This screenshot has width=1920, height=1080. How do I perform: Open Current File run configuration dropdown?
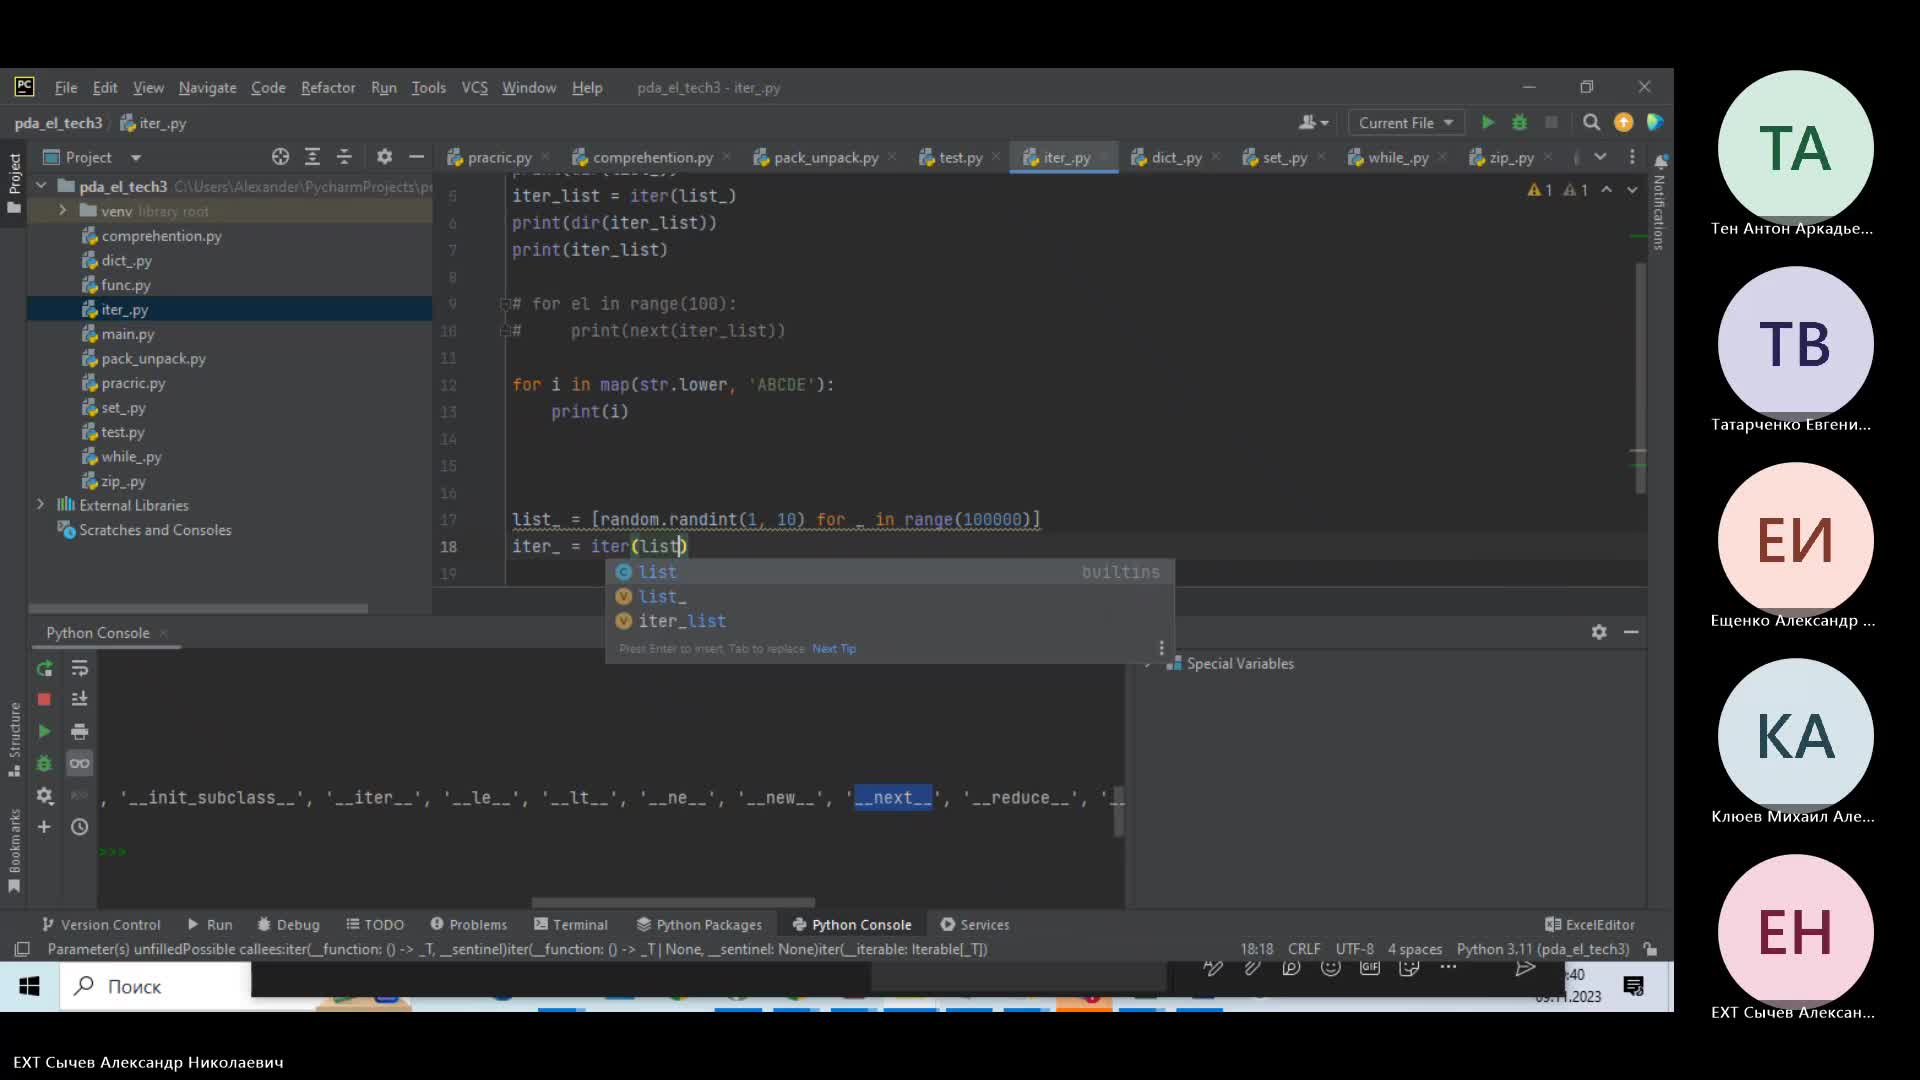click(1405, 122)
